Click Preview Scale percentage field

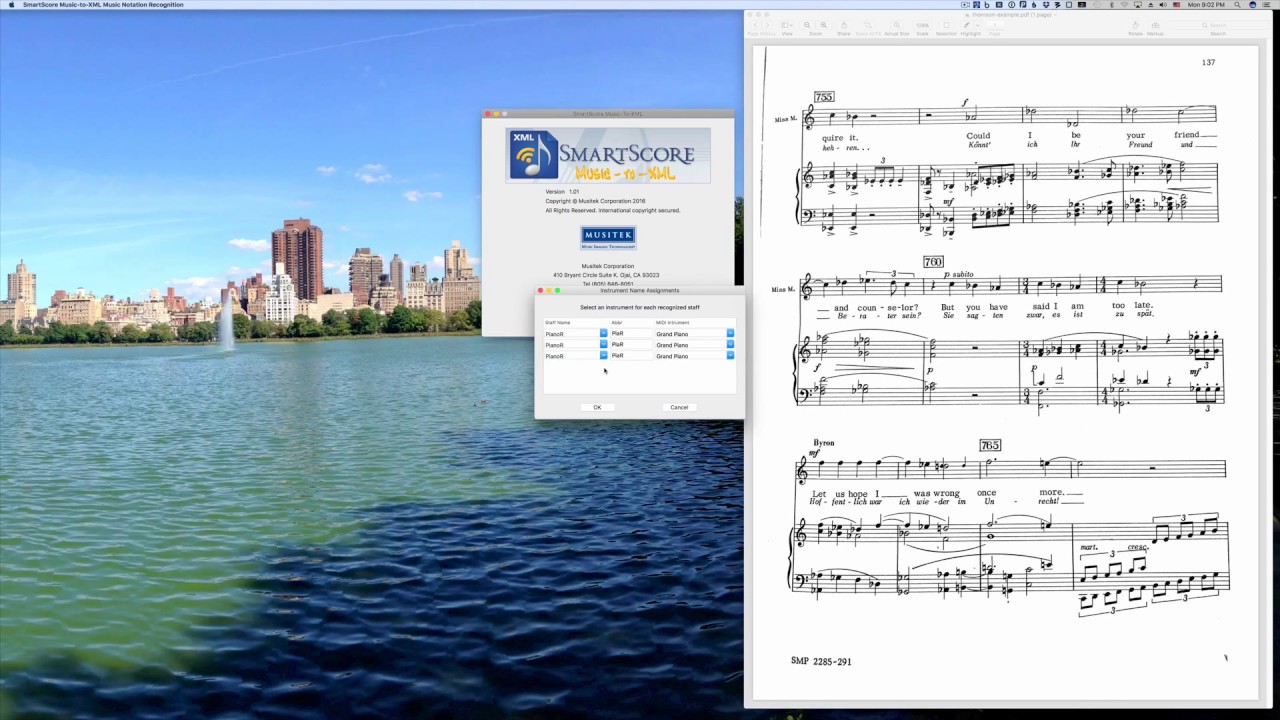922,25
